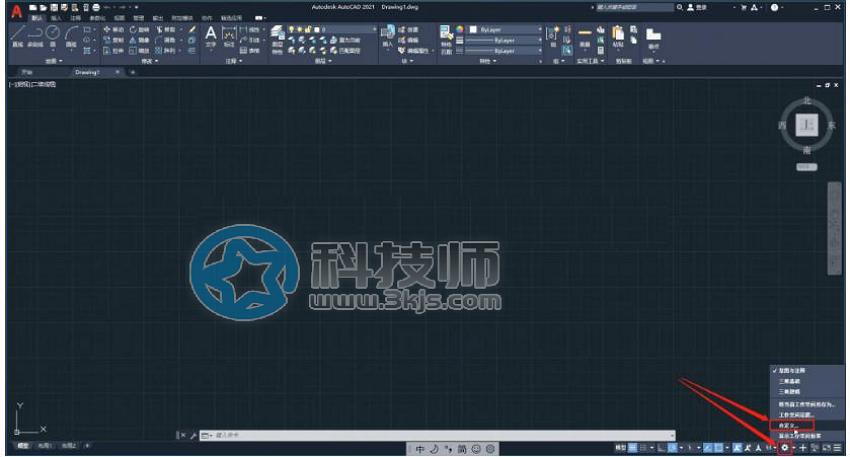Viewport: 850px width, 457px height.
Task: Toggle isometric drafting in status bar
Action: (x=690, y=448)
